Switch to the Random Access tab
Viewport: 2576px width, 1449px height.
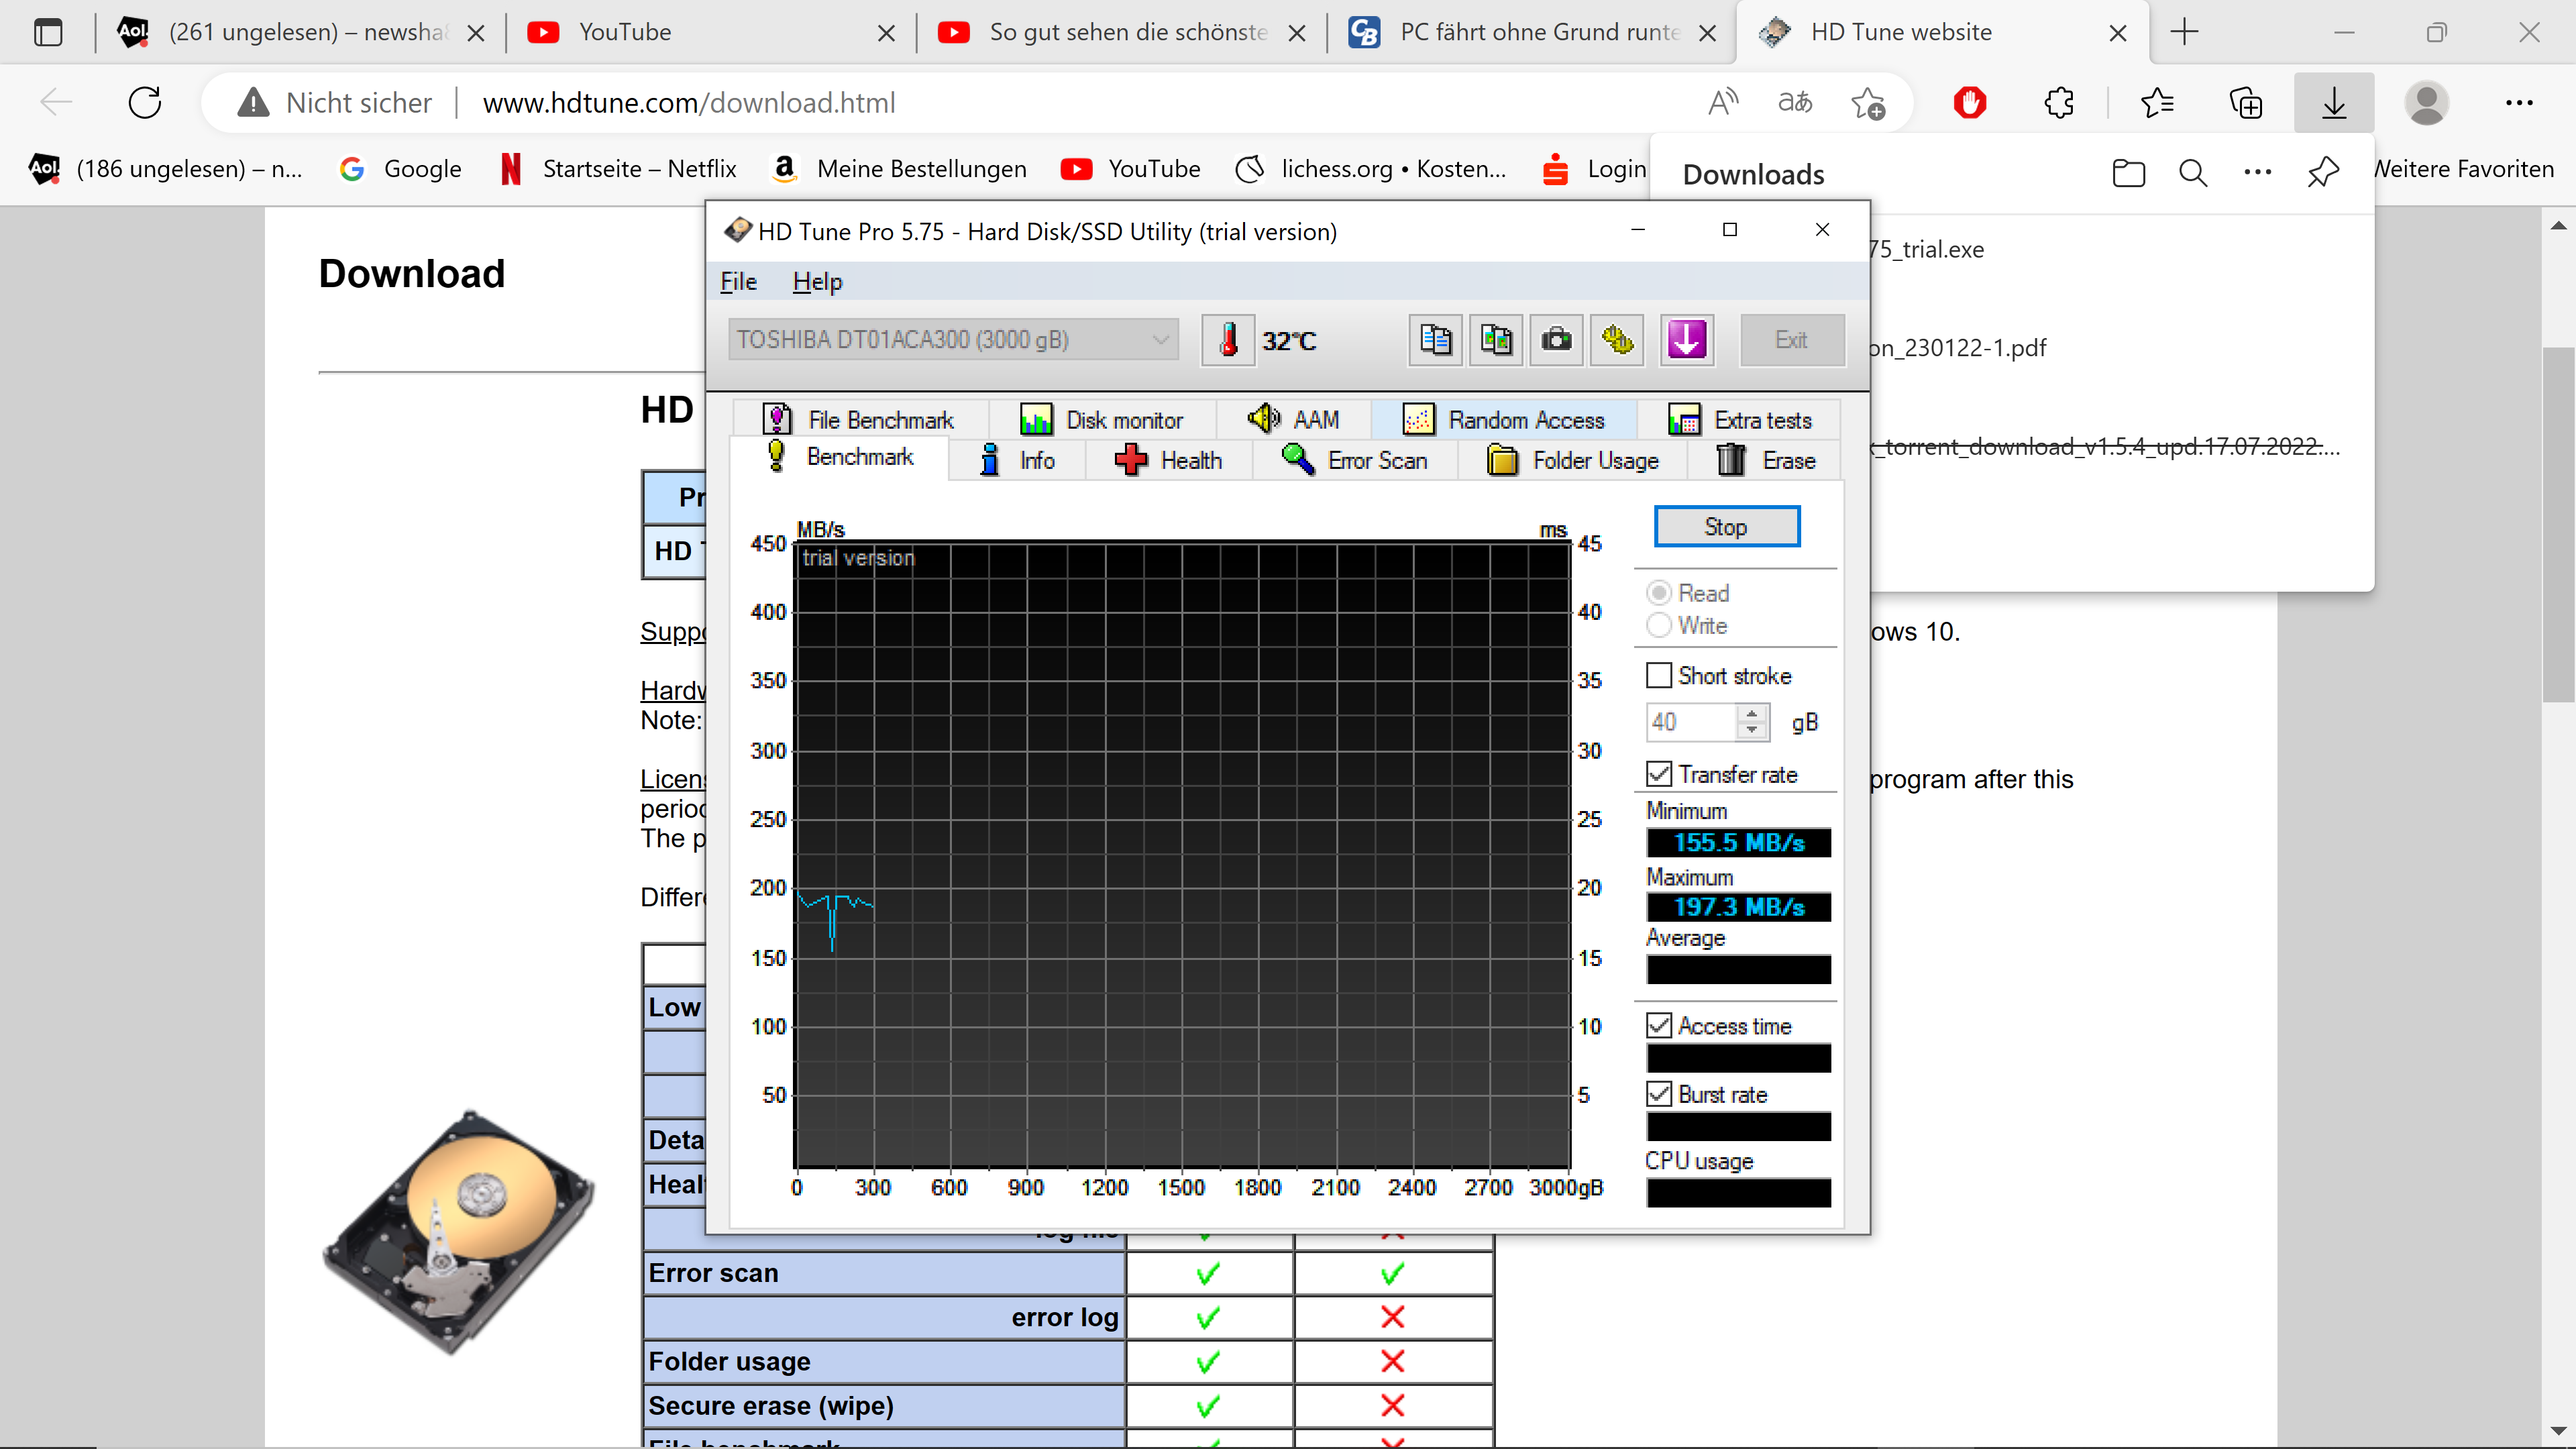(1504, 420)
